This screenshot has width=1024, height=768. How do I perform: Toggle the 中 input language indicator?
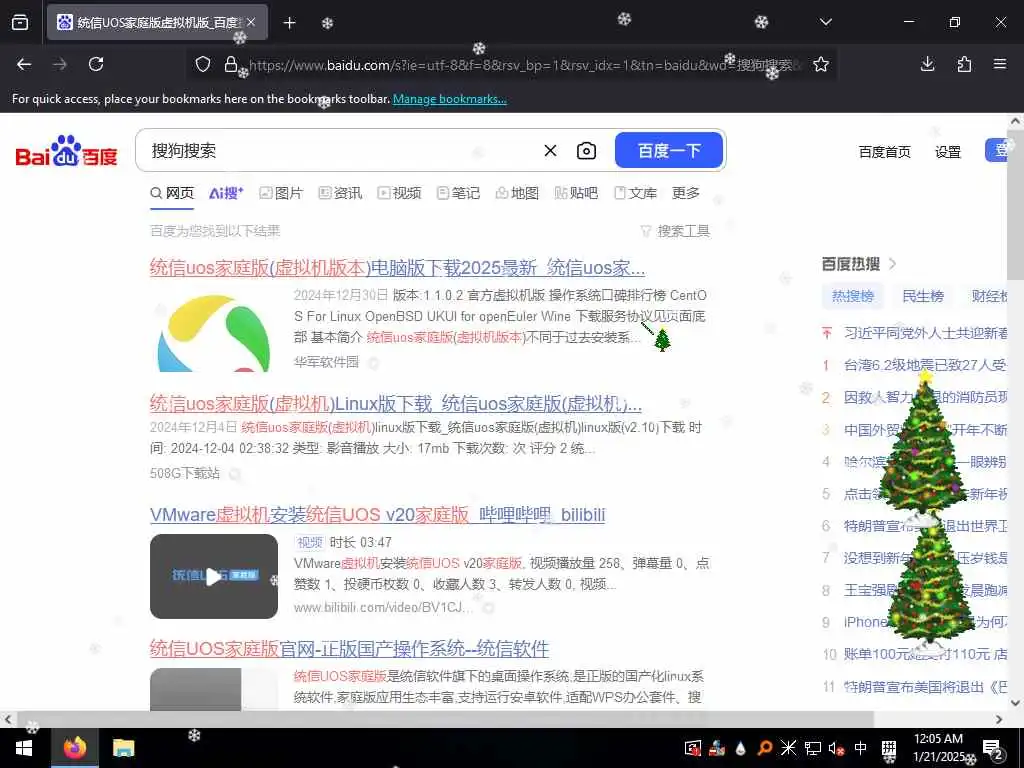pos(861,748)
